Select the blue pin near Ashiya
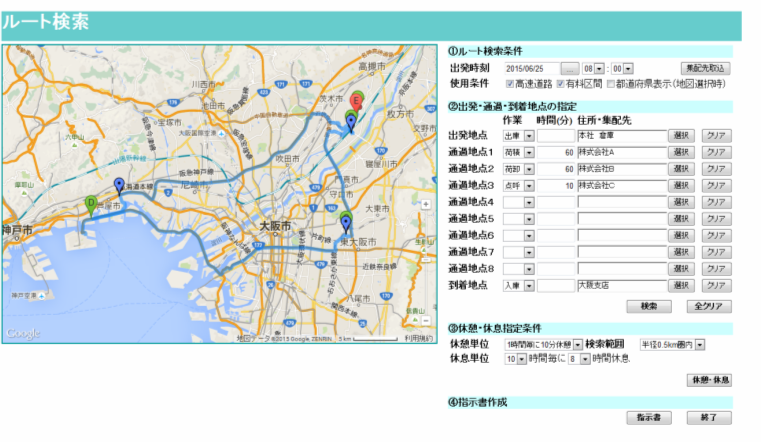 tap(119, 186)
